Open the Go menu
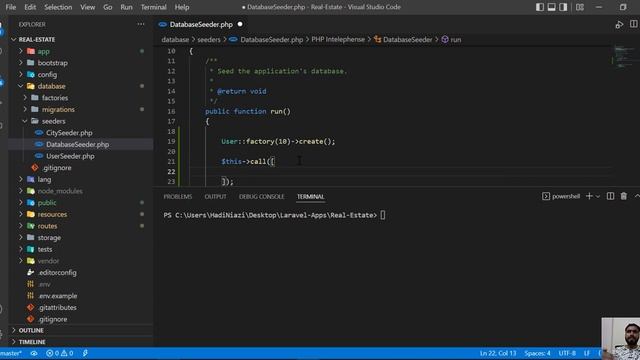The image size is (640, 360). (107, 7)
